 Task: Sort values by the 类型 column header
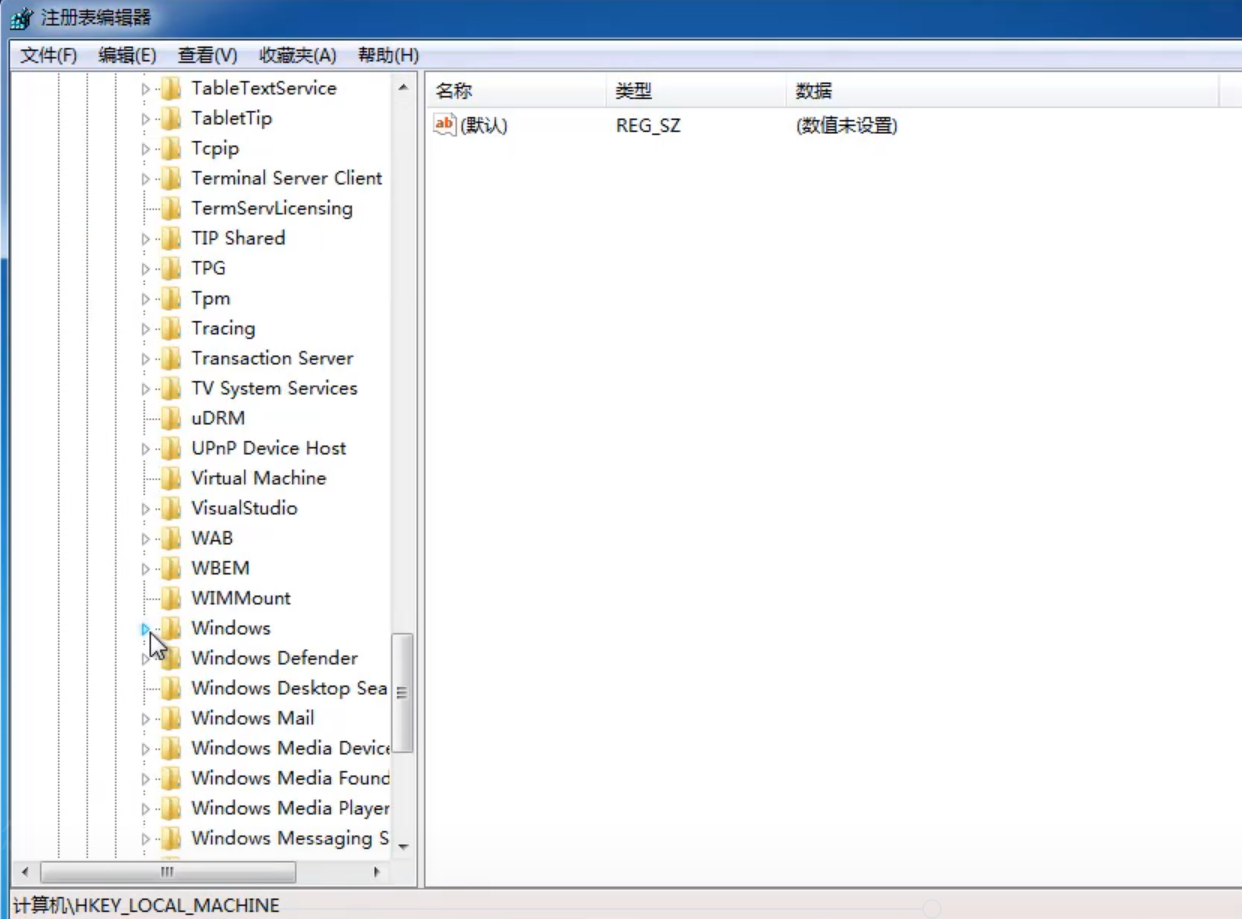click(x=632, y=90)
